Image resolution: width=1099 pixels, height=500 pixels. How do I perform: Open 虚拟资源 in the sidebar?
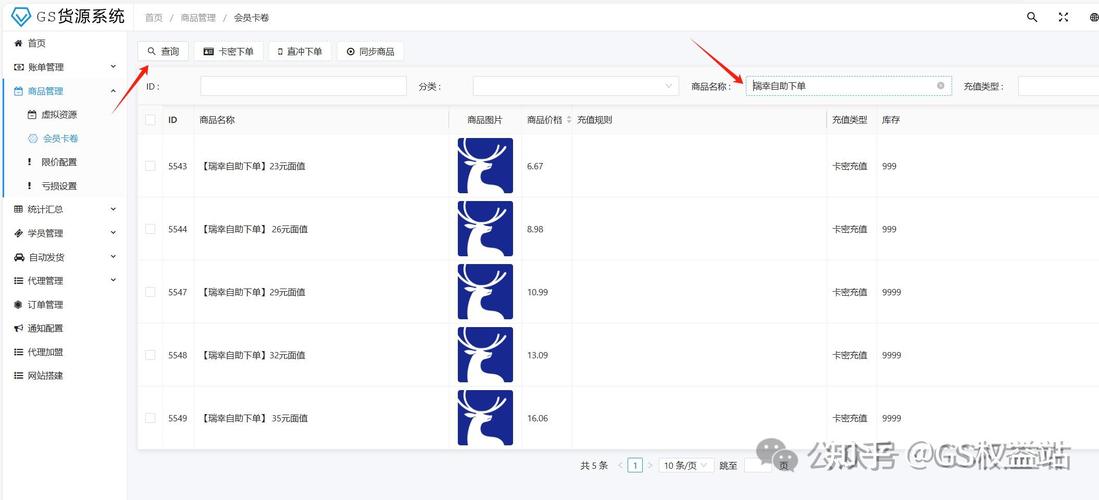(x=59, y=115)
